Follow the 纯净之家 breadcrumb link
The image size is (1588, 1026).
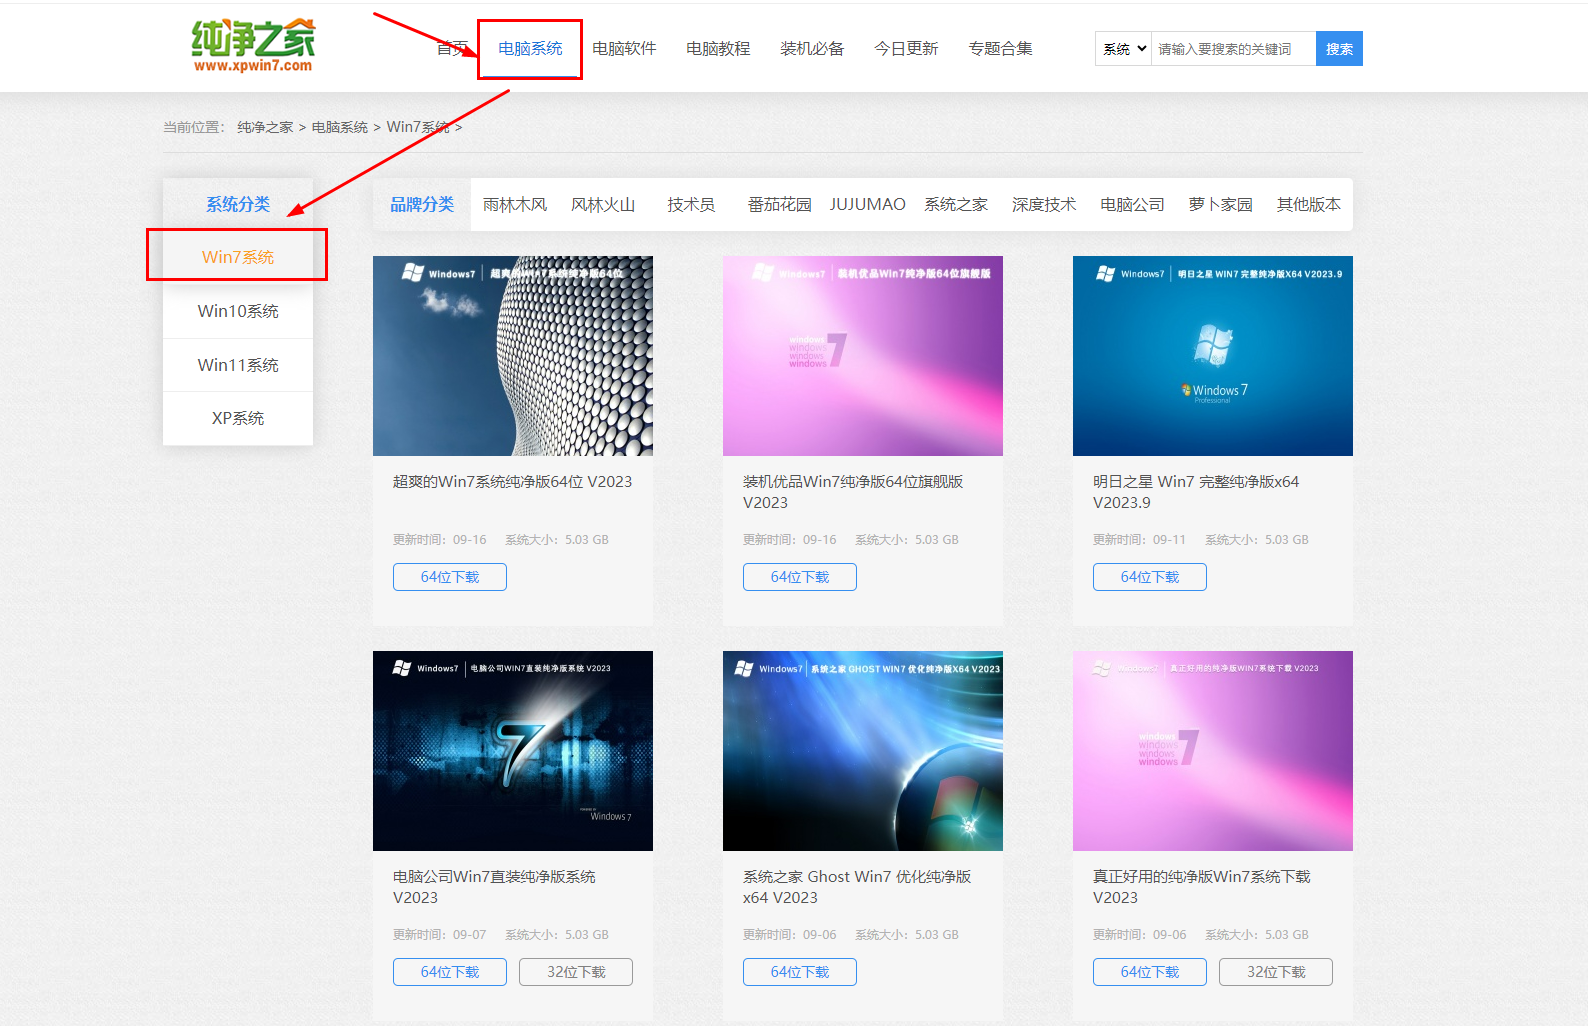point(265,127)
